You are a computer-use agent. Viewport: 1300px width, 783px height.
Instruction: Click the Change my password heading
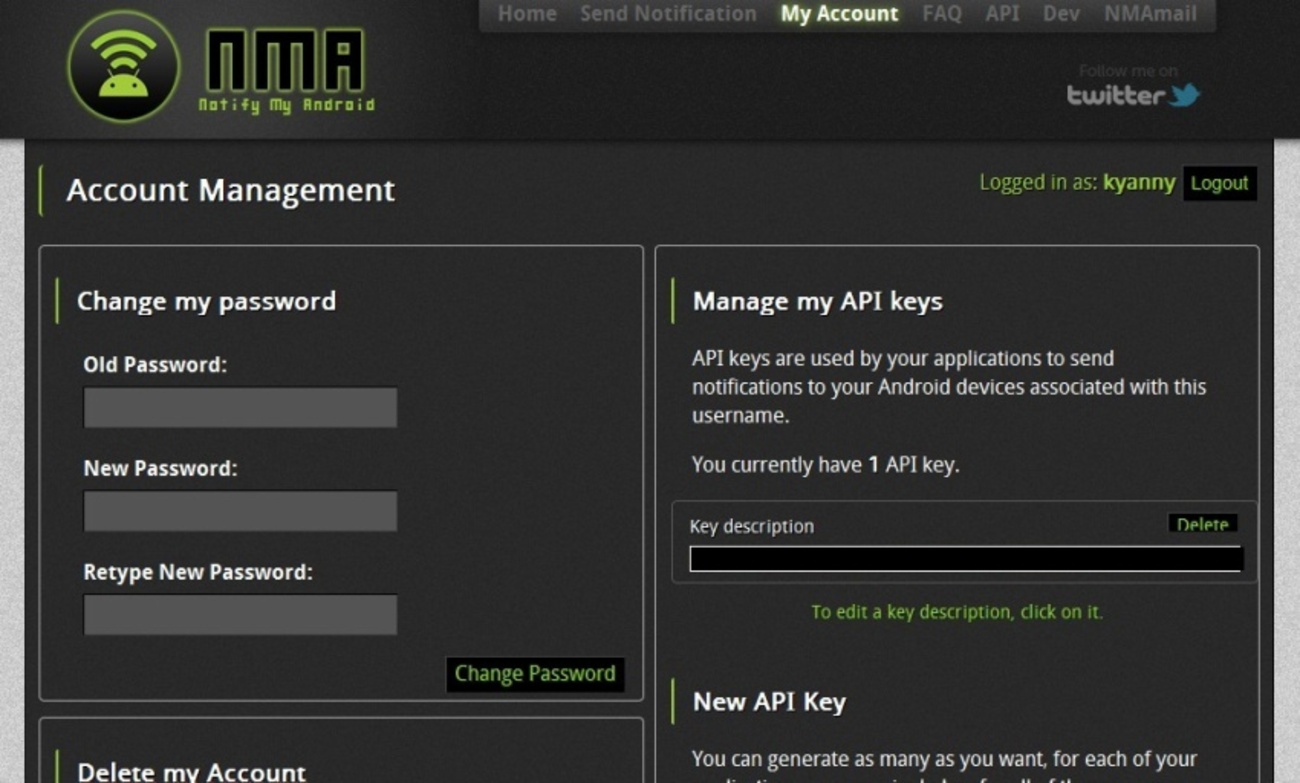[206, 301]
